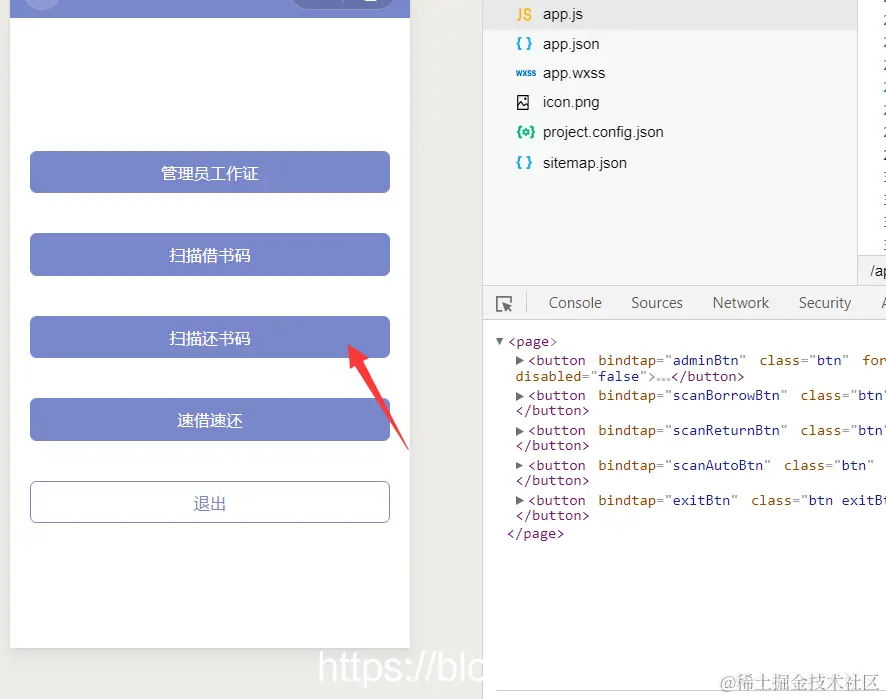Click the braces icon beside app.json
The height and width of the screenshot is (699, 886).
(x=524, y=44)
